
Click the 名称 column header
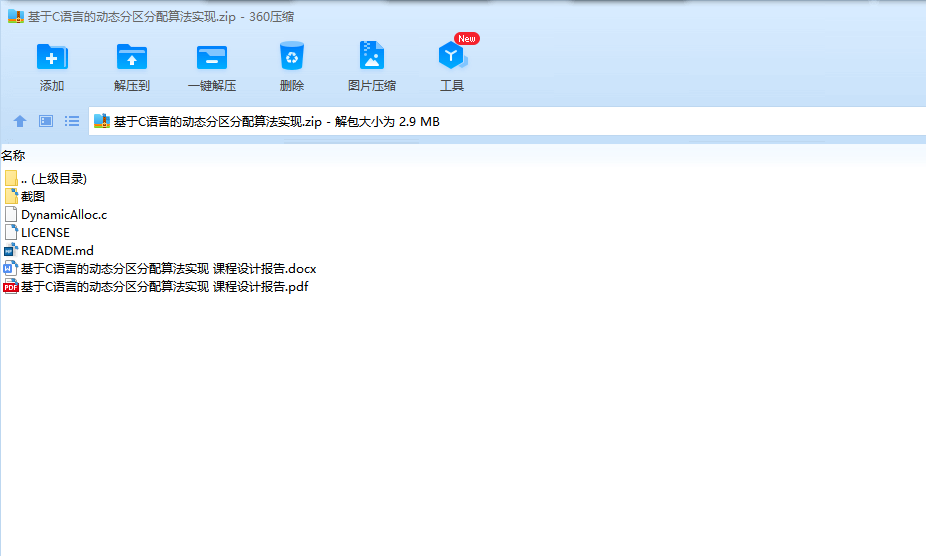(13, 155)
